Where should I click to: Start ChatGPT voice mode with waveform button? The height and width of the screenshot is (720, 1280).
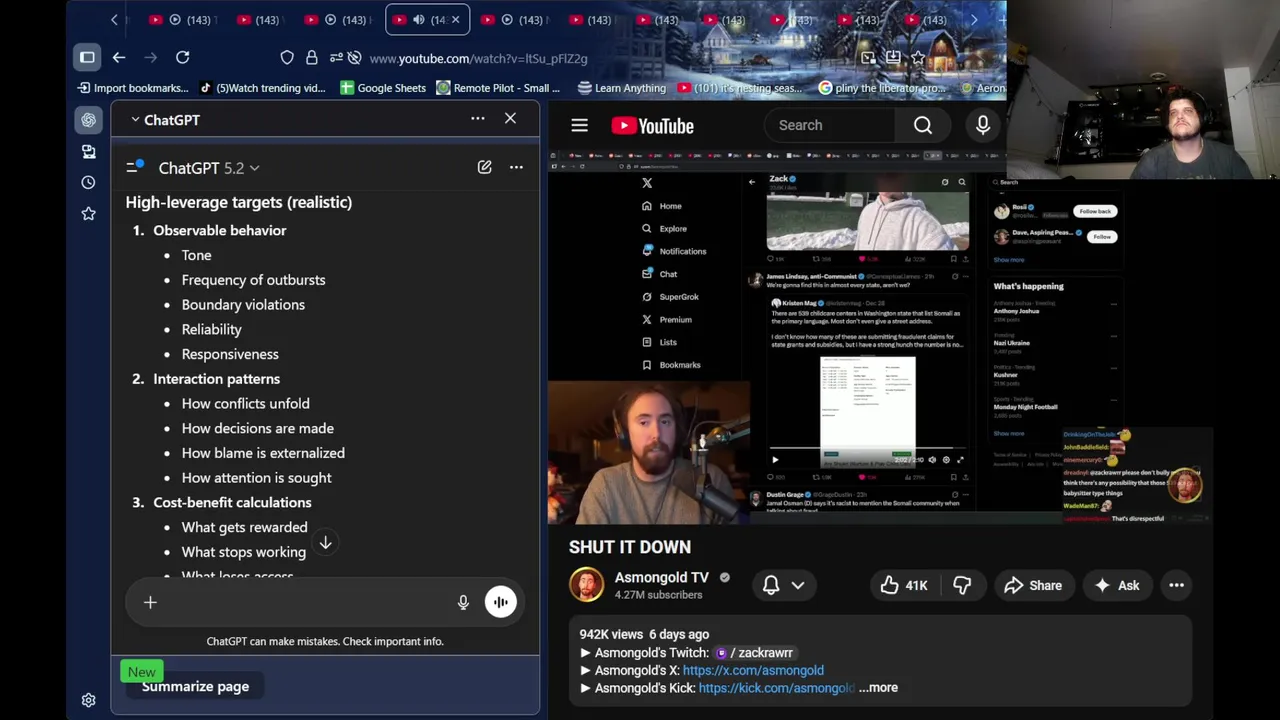501,602
